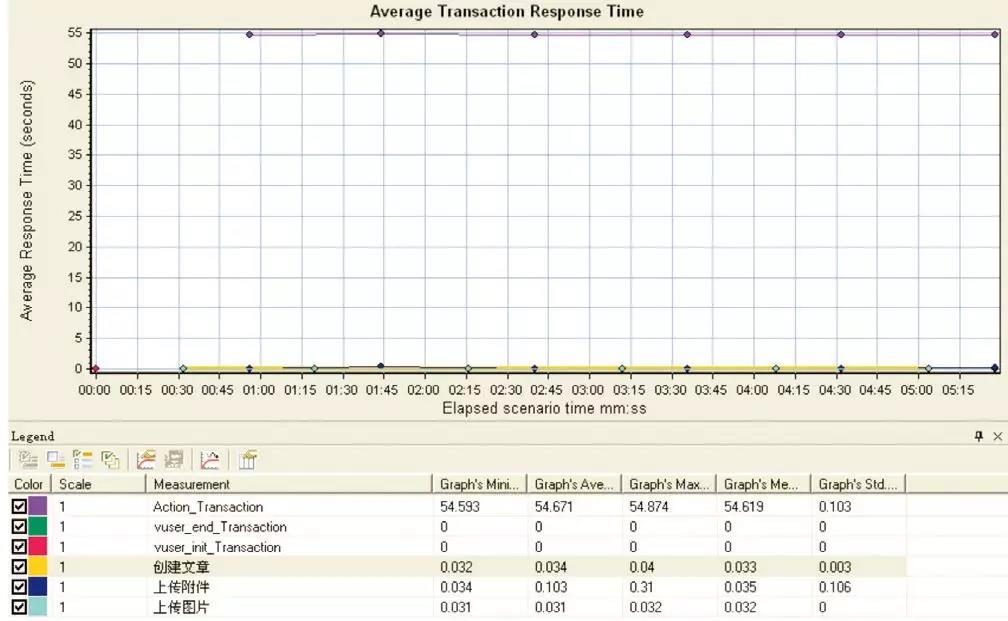Open Configure measurements from the Legend toolbar
1008x621 pixels.
pos(146,460)
